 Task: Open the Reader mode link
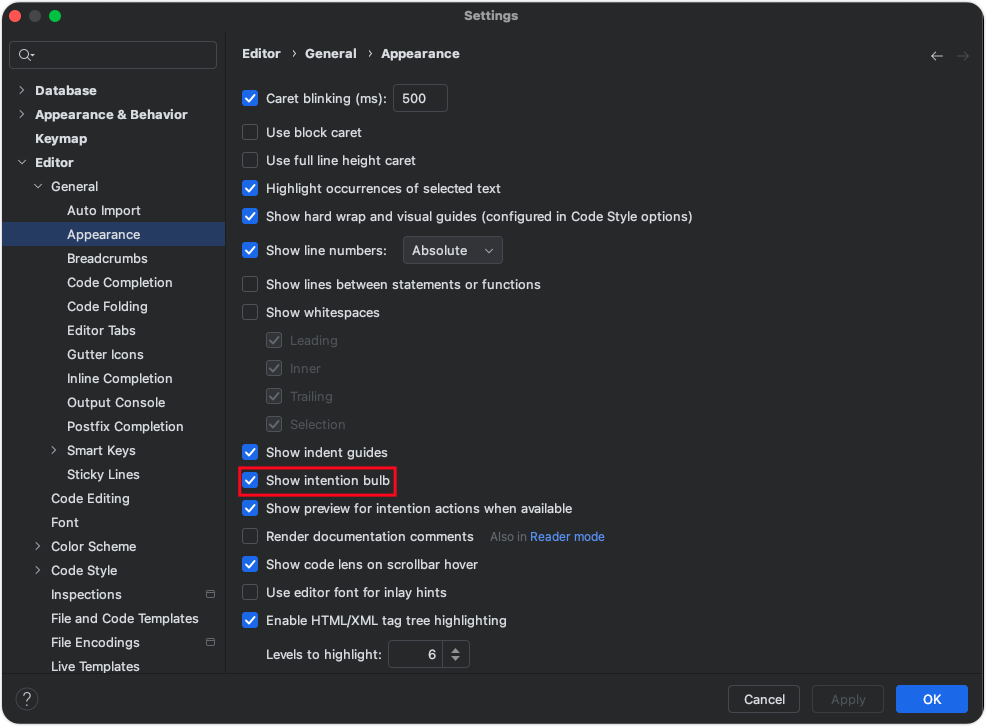[567, 536]
